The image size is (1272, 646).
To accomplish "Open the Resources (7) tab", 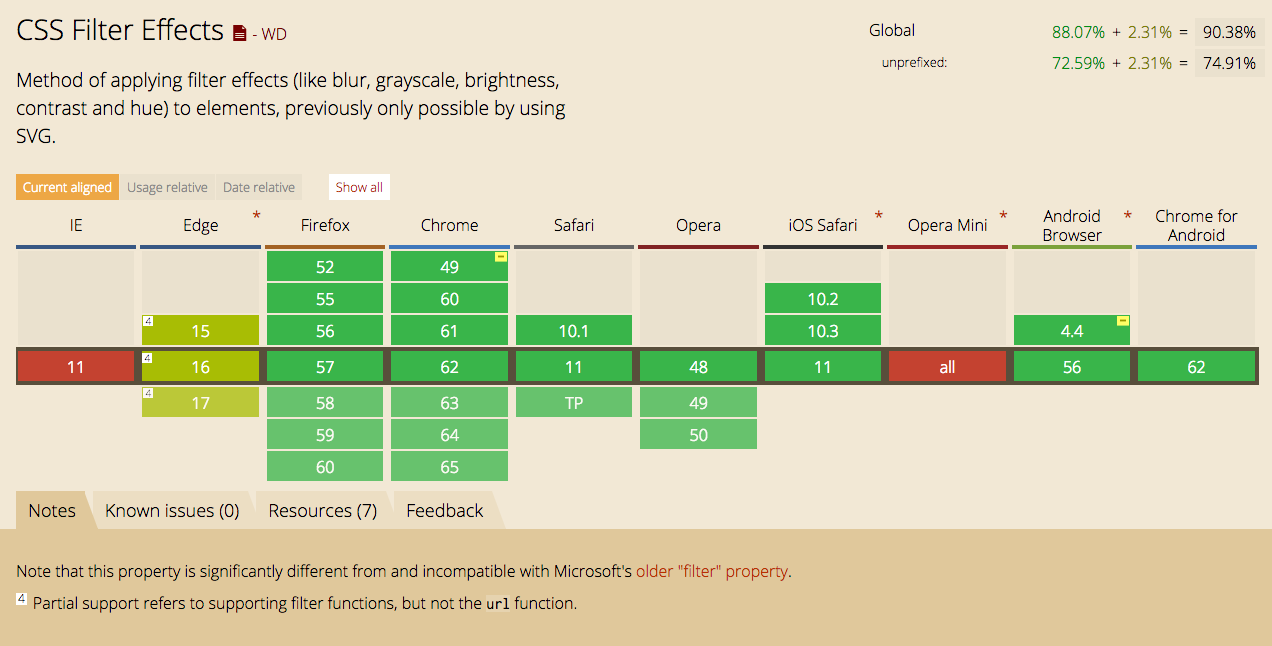I will [322, 511].
